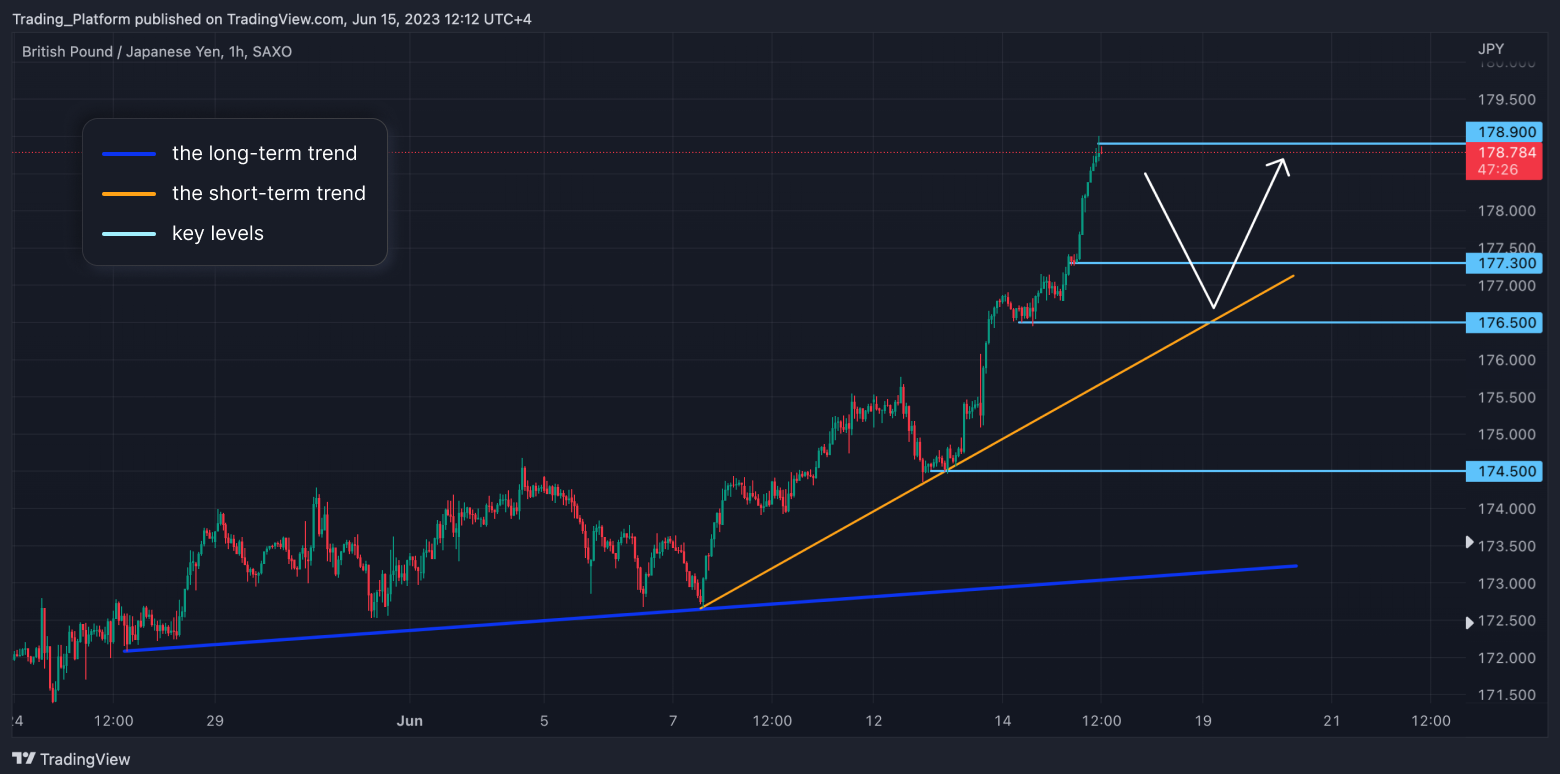Click the white triangle marker near 172.500
Screen dimensions: 1560x774
(x=1469, y=622)
